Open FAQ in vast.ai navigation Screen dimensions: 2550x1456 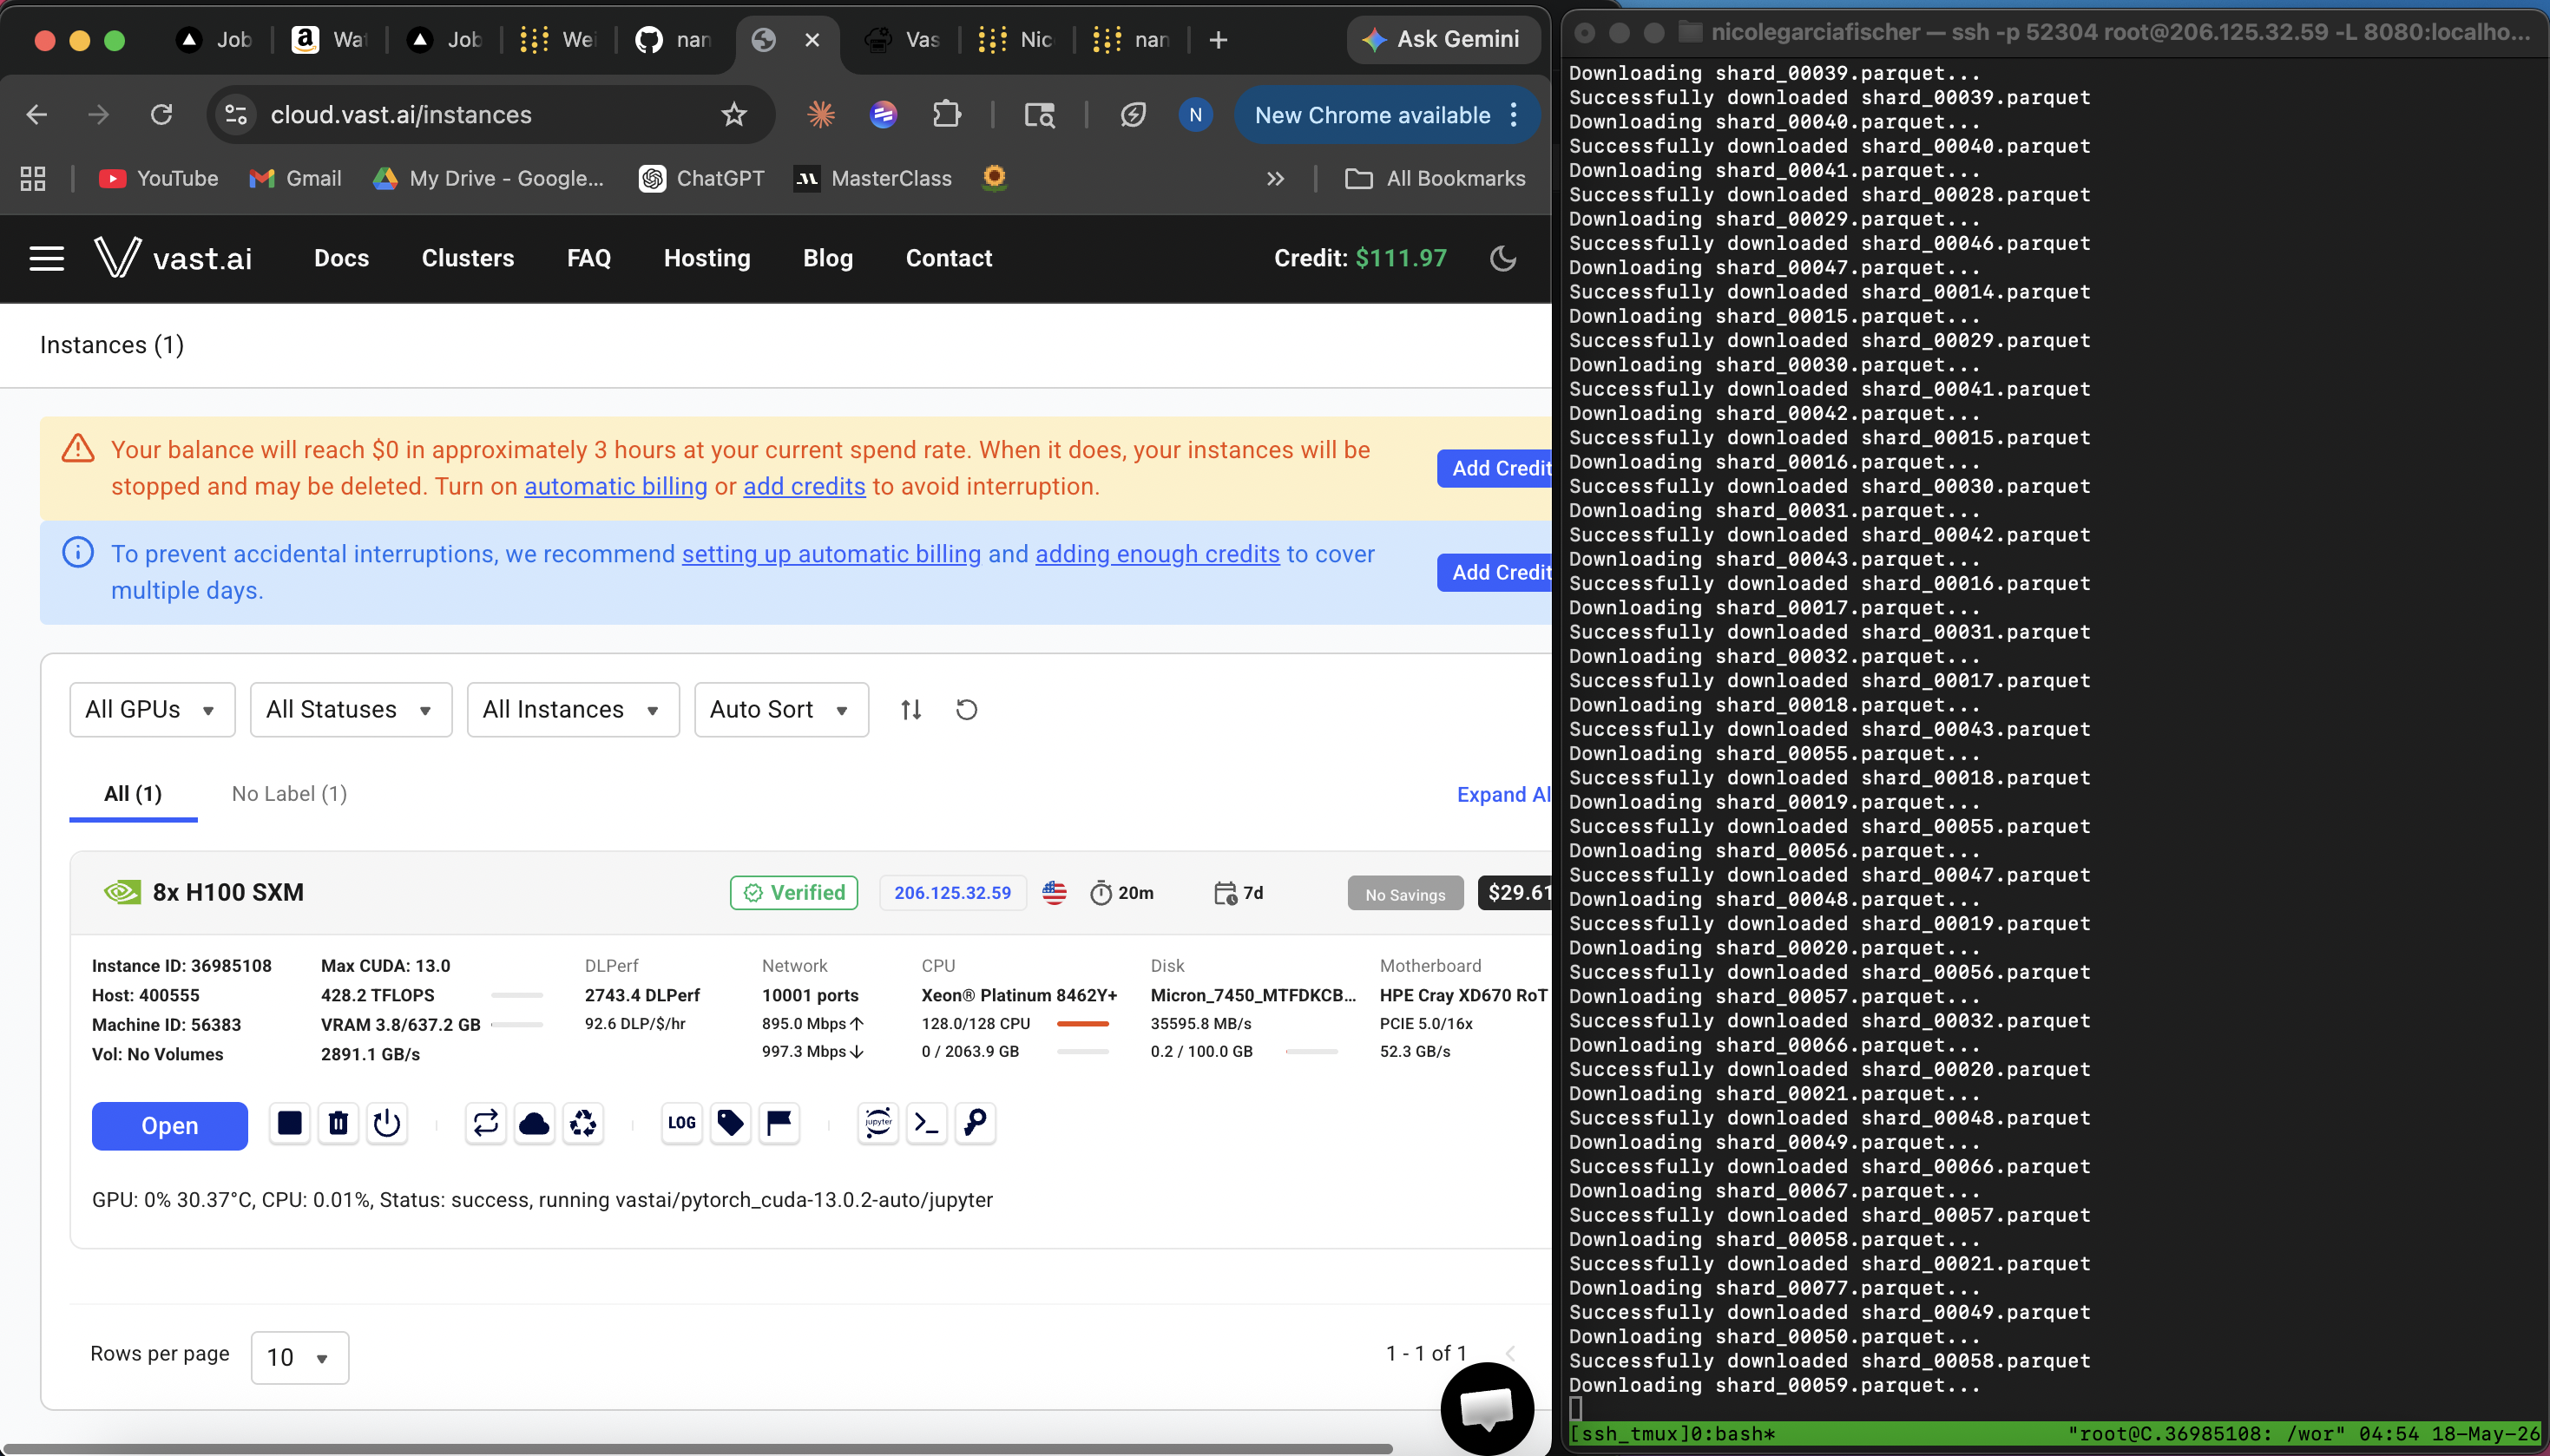point(589,258)
